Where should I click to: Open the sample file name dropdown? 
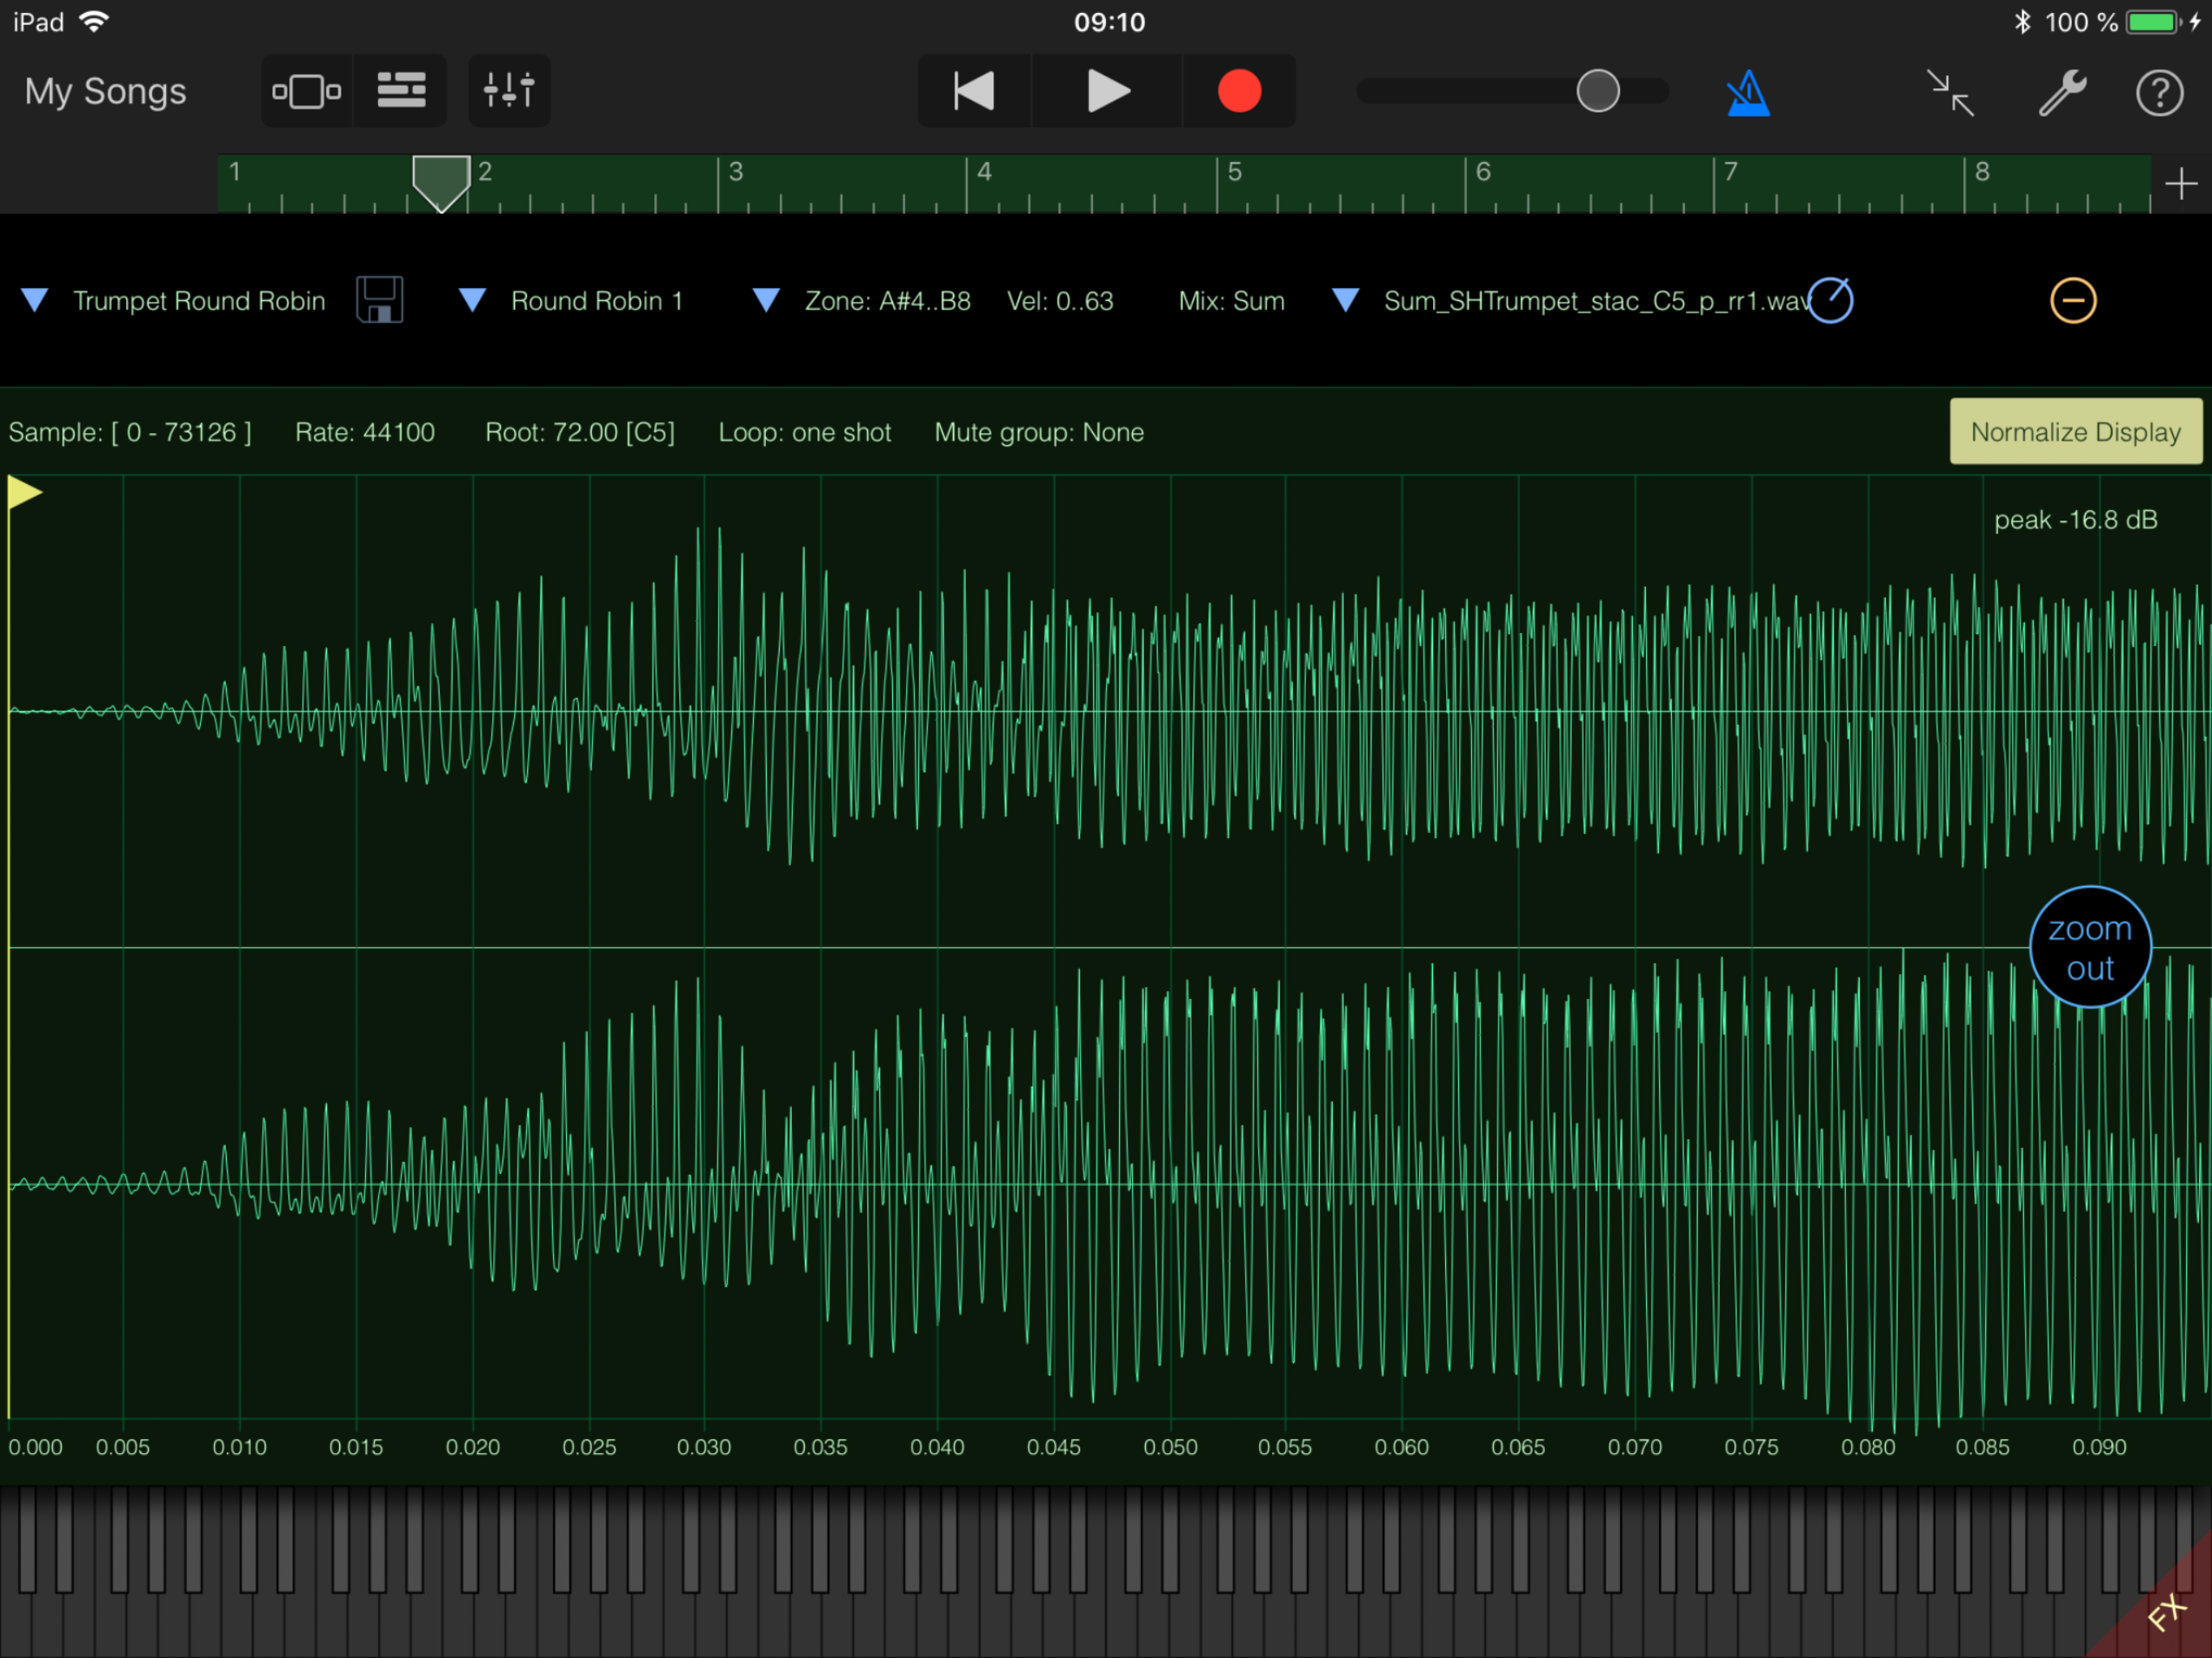[x=1346, y=300]
